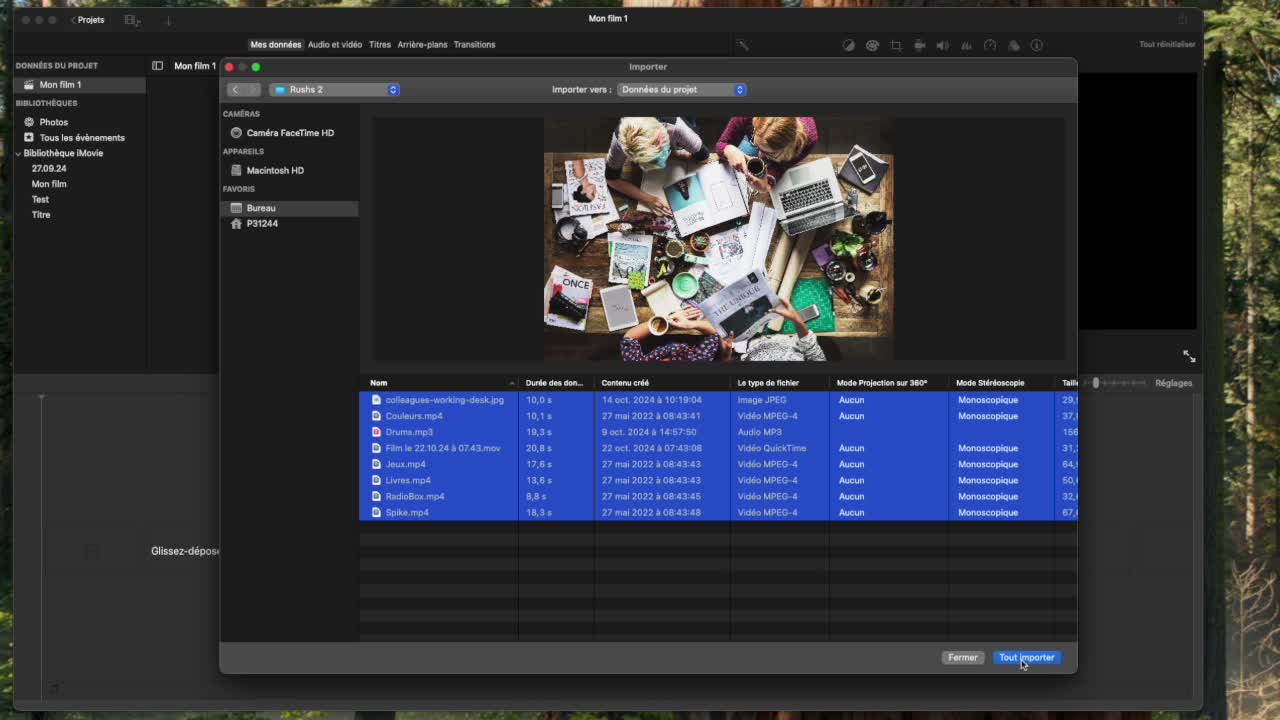Select Caméra FaceTime HD source
The width and height of the screenshot is (1280, 720).
tap(290, 133)
